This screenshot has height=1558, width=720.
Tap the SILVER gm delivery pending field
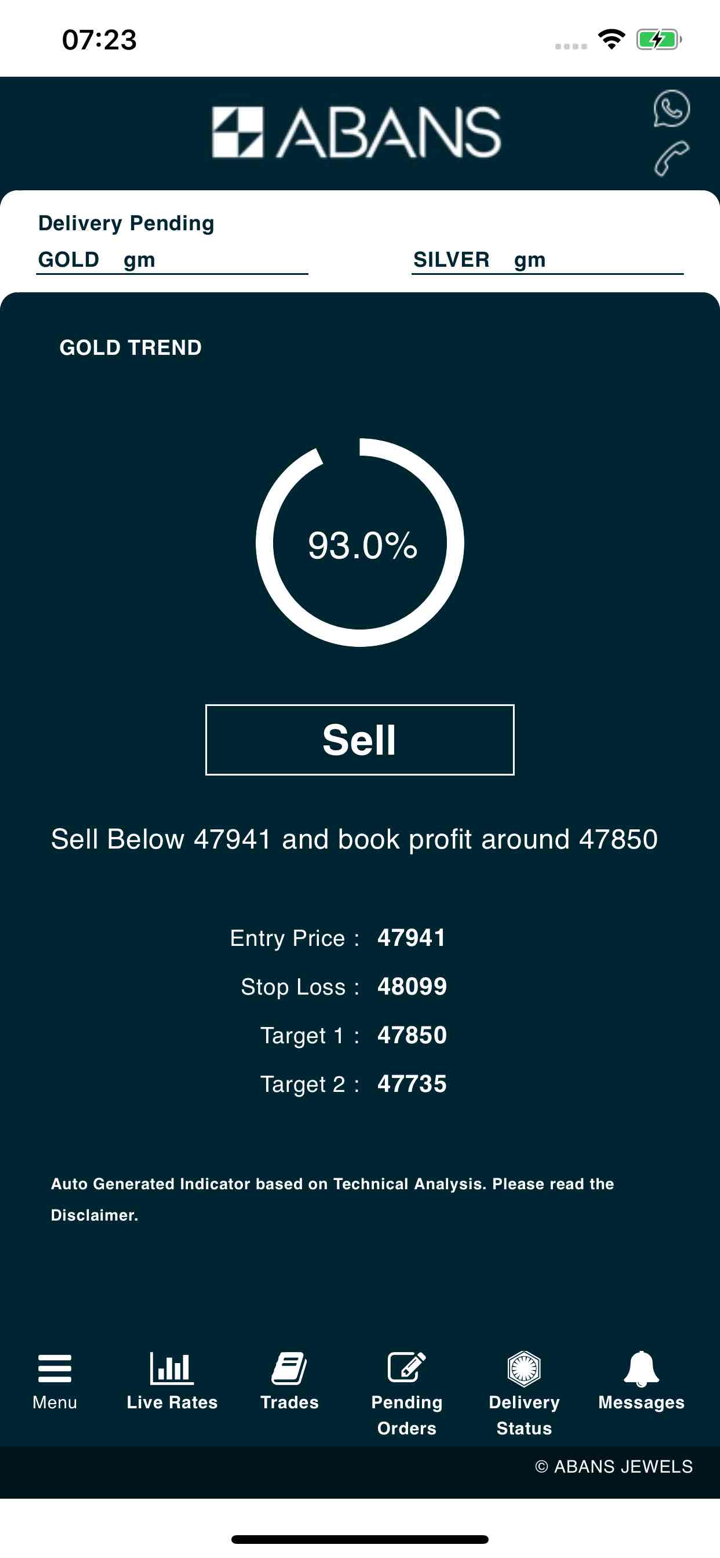tap(547, 260)
